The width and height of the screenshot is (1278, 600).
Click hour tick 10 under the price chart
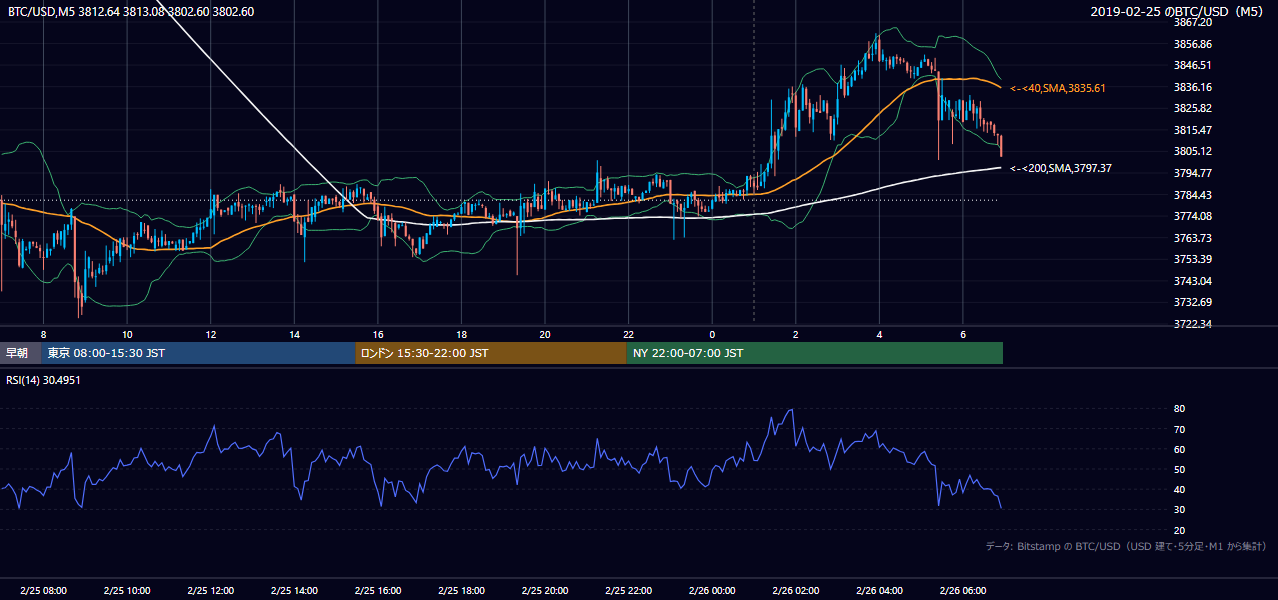pyautogui.click(x=127, y=334)
